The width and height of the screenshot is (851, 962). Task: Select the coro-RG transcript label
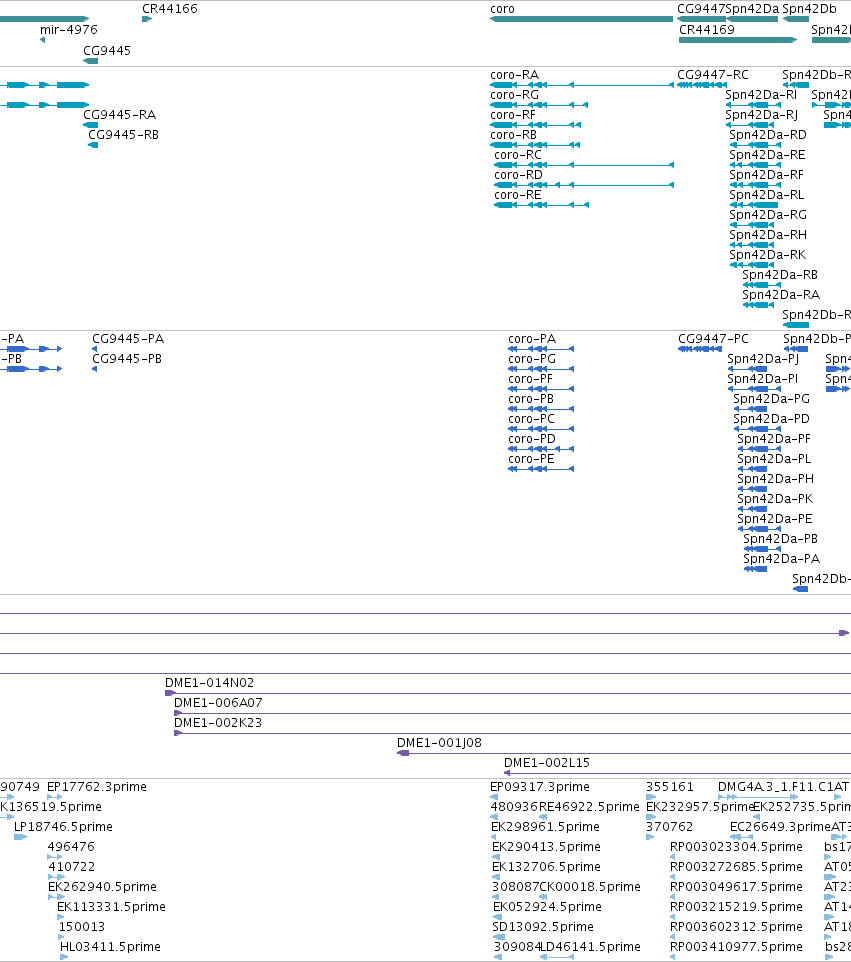click(514, 94)
